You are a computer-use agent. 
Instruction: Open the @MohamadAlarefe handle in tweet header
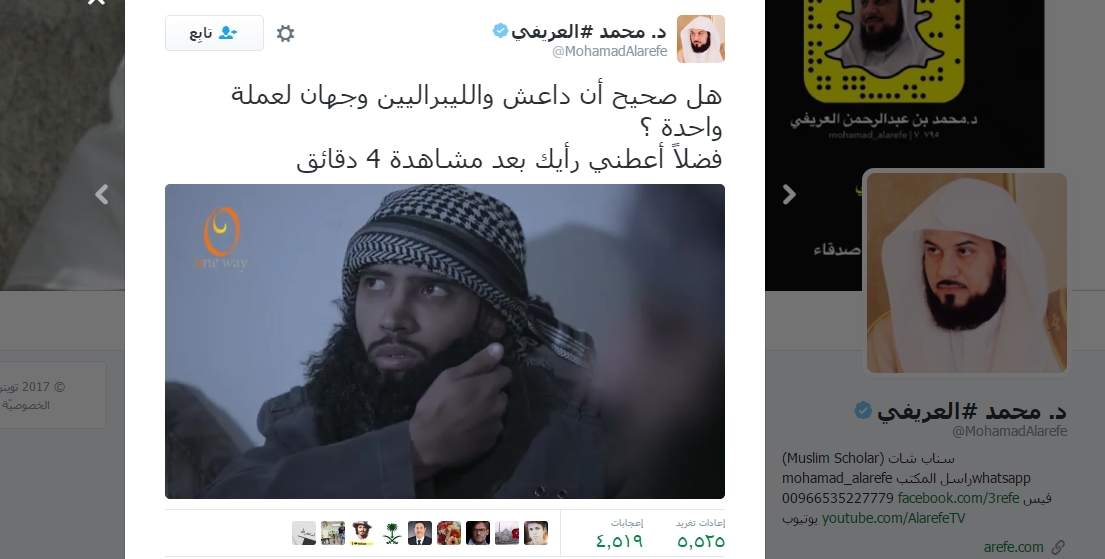(x=610, y=51)
